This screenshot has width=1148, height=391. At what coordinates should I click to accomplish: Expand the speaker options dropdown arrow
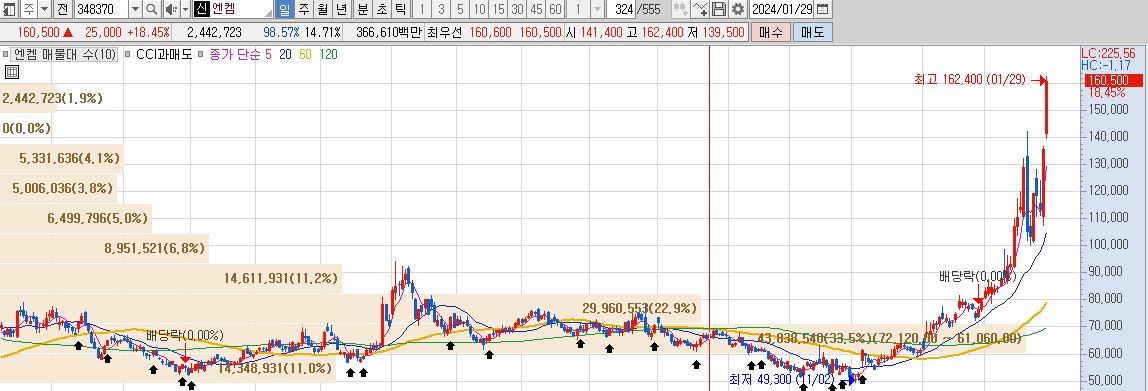click(x=184, y=9)
